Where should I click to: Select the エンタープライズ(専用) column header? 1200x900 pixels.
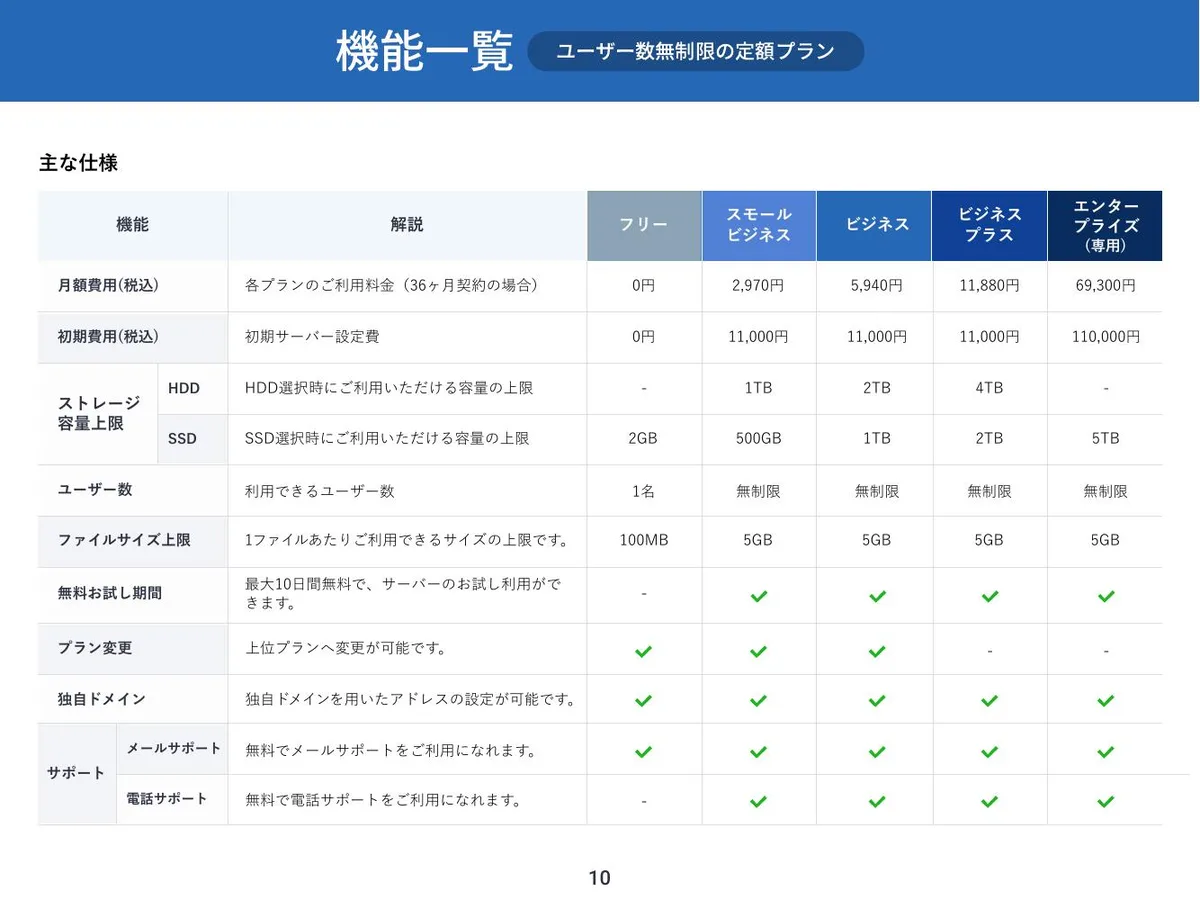click(x=1105, y=225)
